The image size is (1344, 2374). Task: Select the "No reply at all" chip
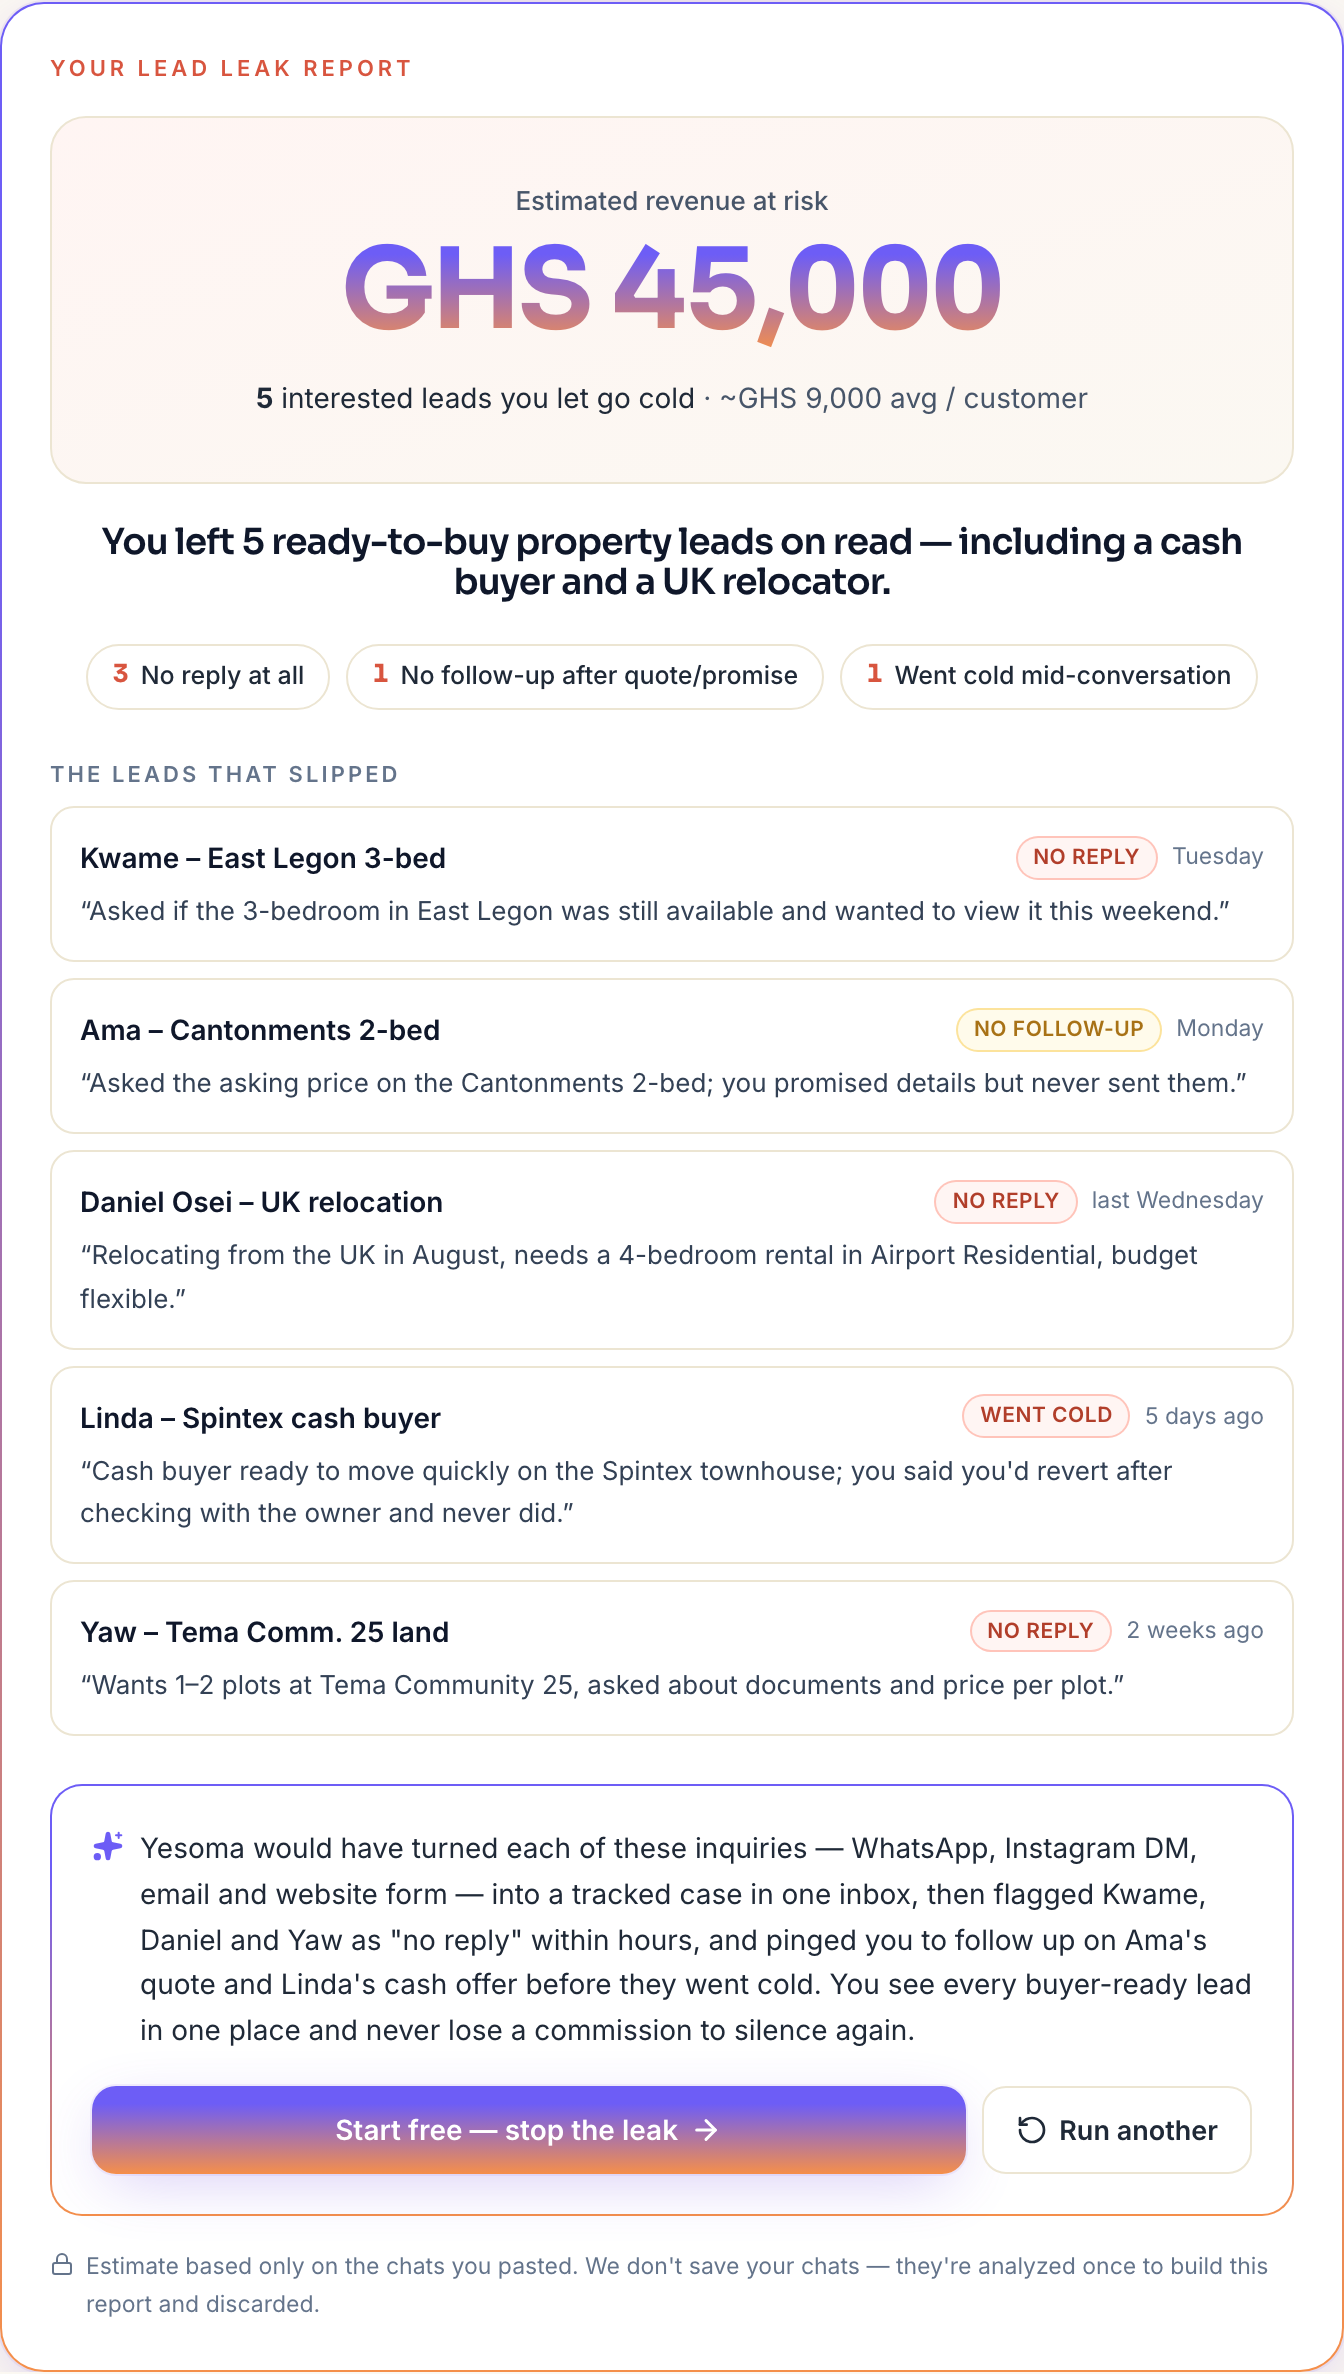click(x=208, y=676)
